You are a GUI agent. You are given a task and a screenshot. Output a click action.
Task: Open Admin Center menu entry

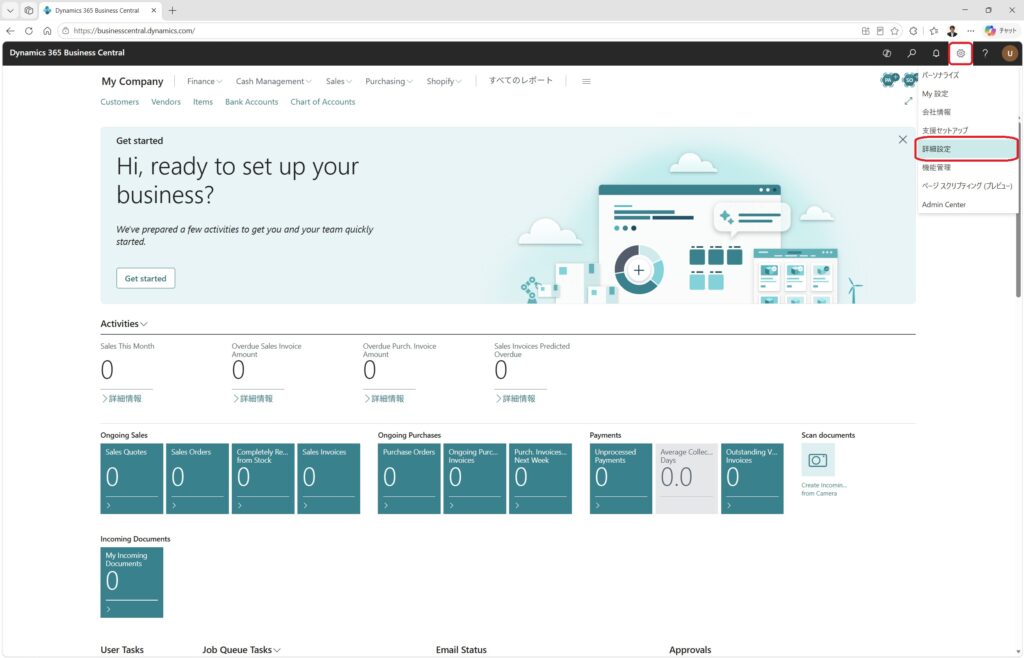tap(967, 205)
